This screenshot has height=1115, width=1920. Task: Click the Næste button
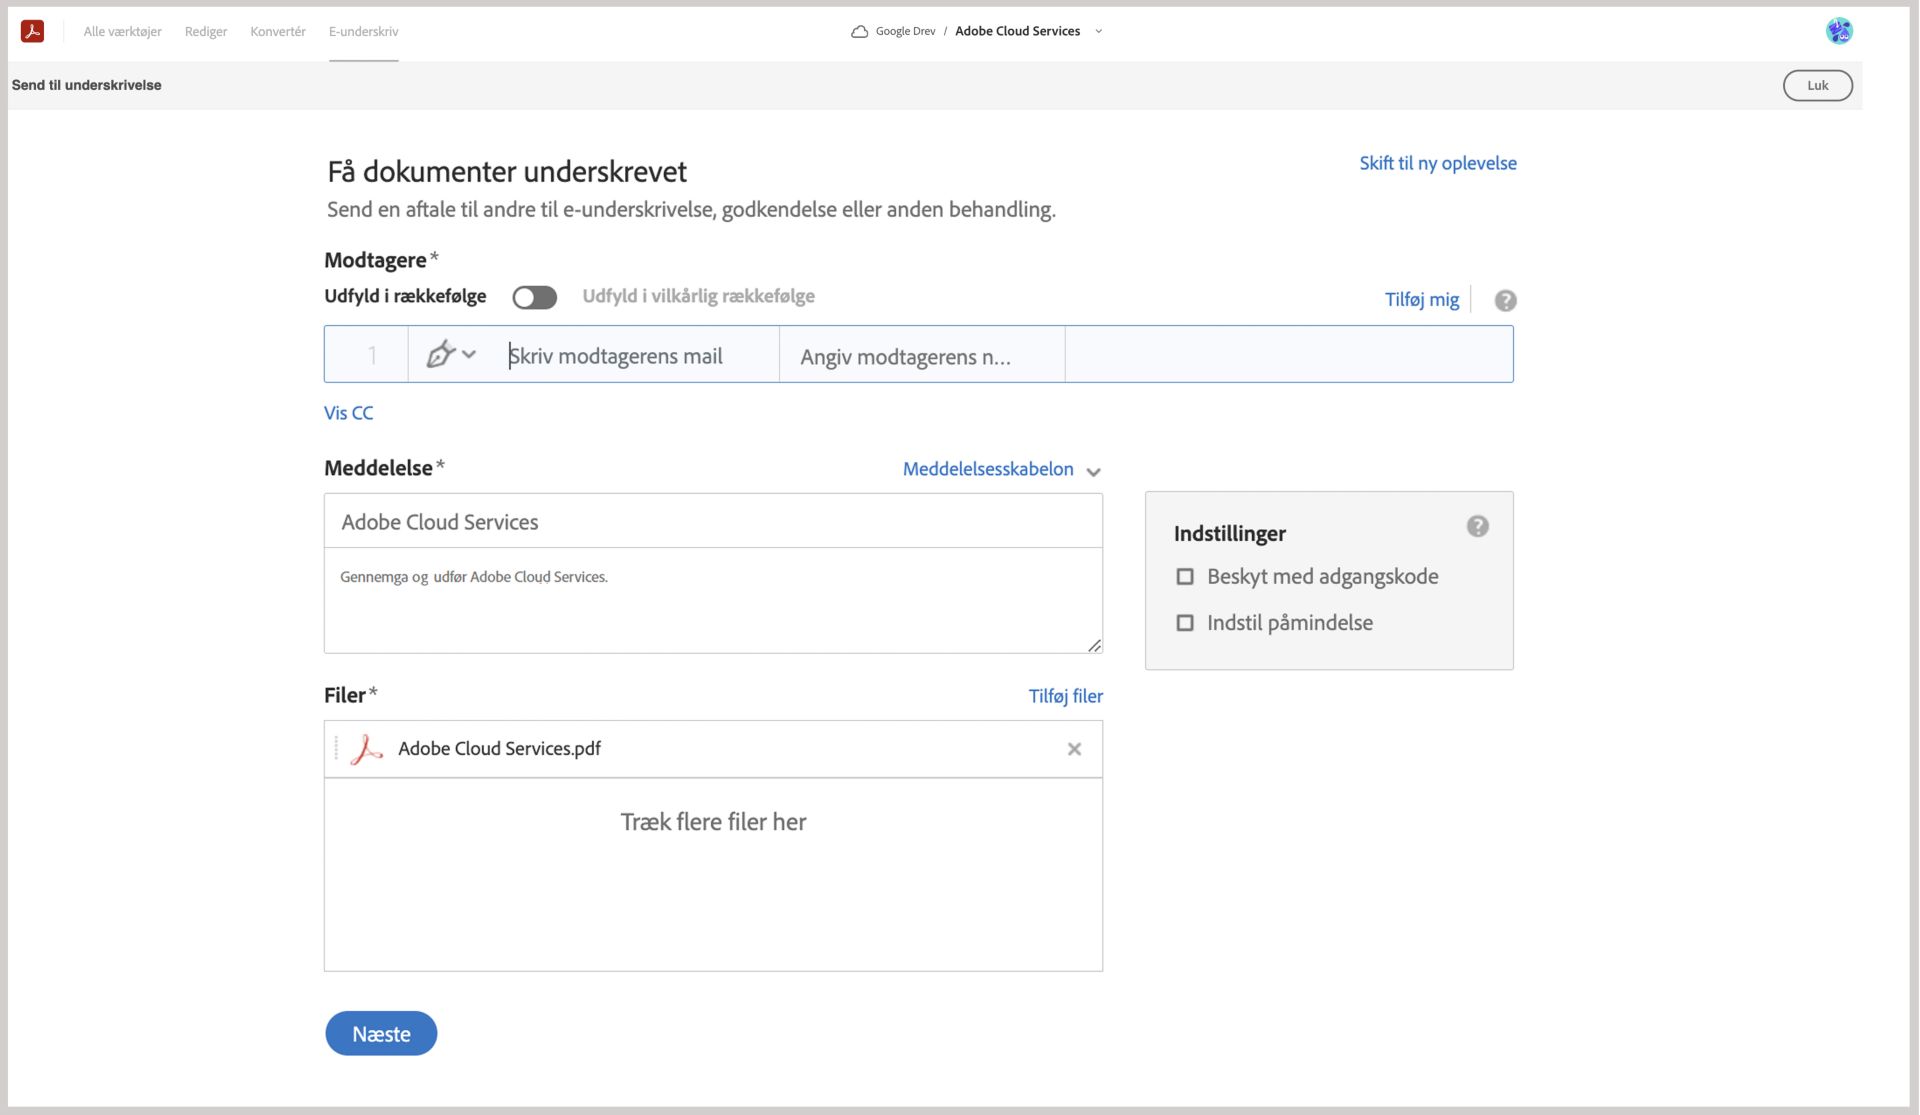[x=381, y=1033]
